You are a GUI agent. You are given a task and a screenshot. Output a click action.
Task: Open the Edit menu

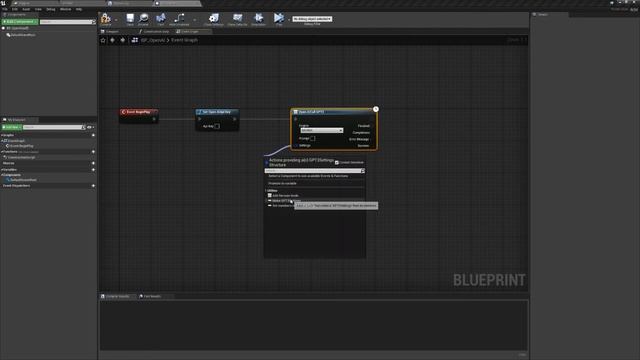pos(15,9)
